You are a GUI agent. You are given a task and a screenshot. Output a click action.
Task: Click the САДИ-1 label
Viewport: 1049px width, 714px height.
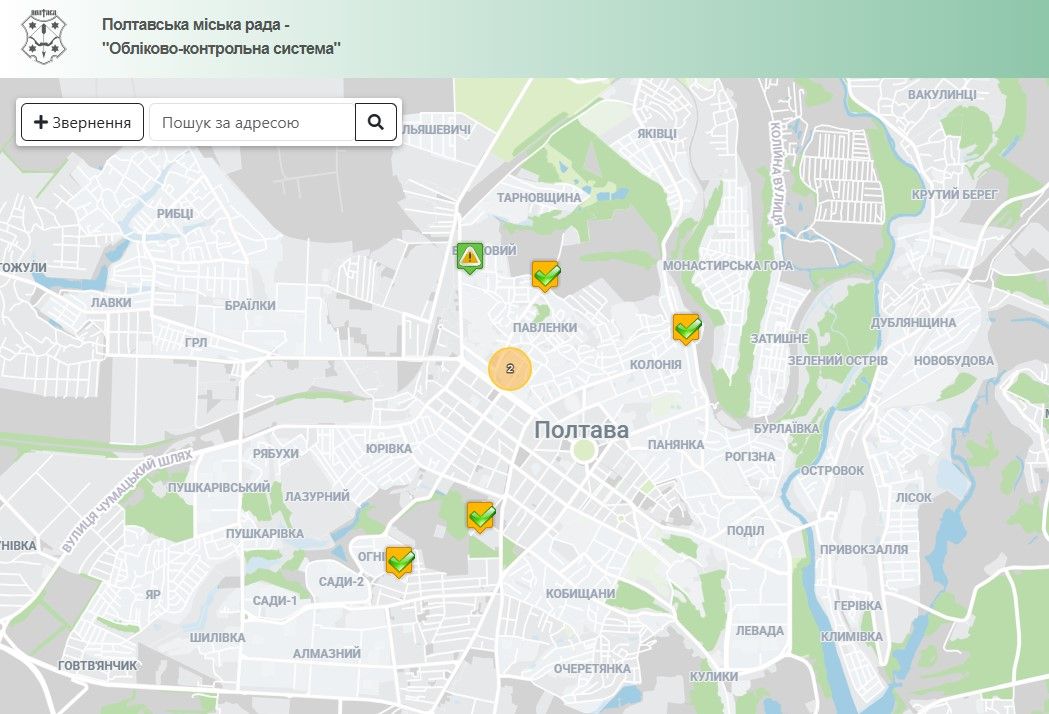point(274,601)
